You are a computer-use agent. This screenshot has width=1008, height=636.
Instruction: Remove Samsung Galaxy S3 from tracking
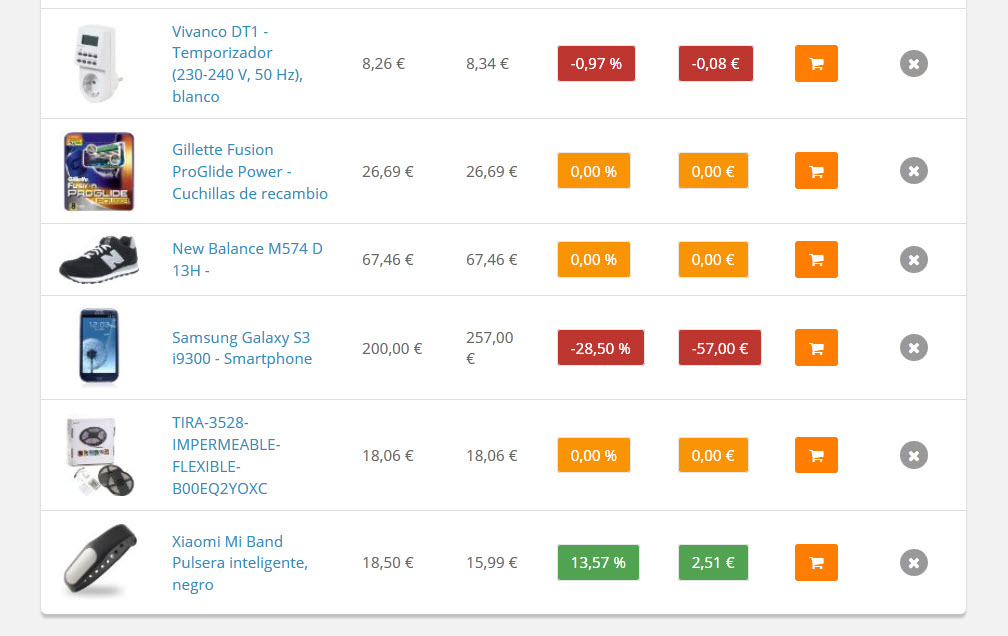tap(913, 348)
